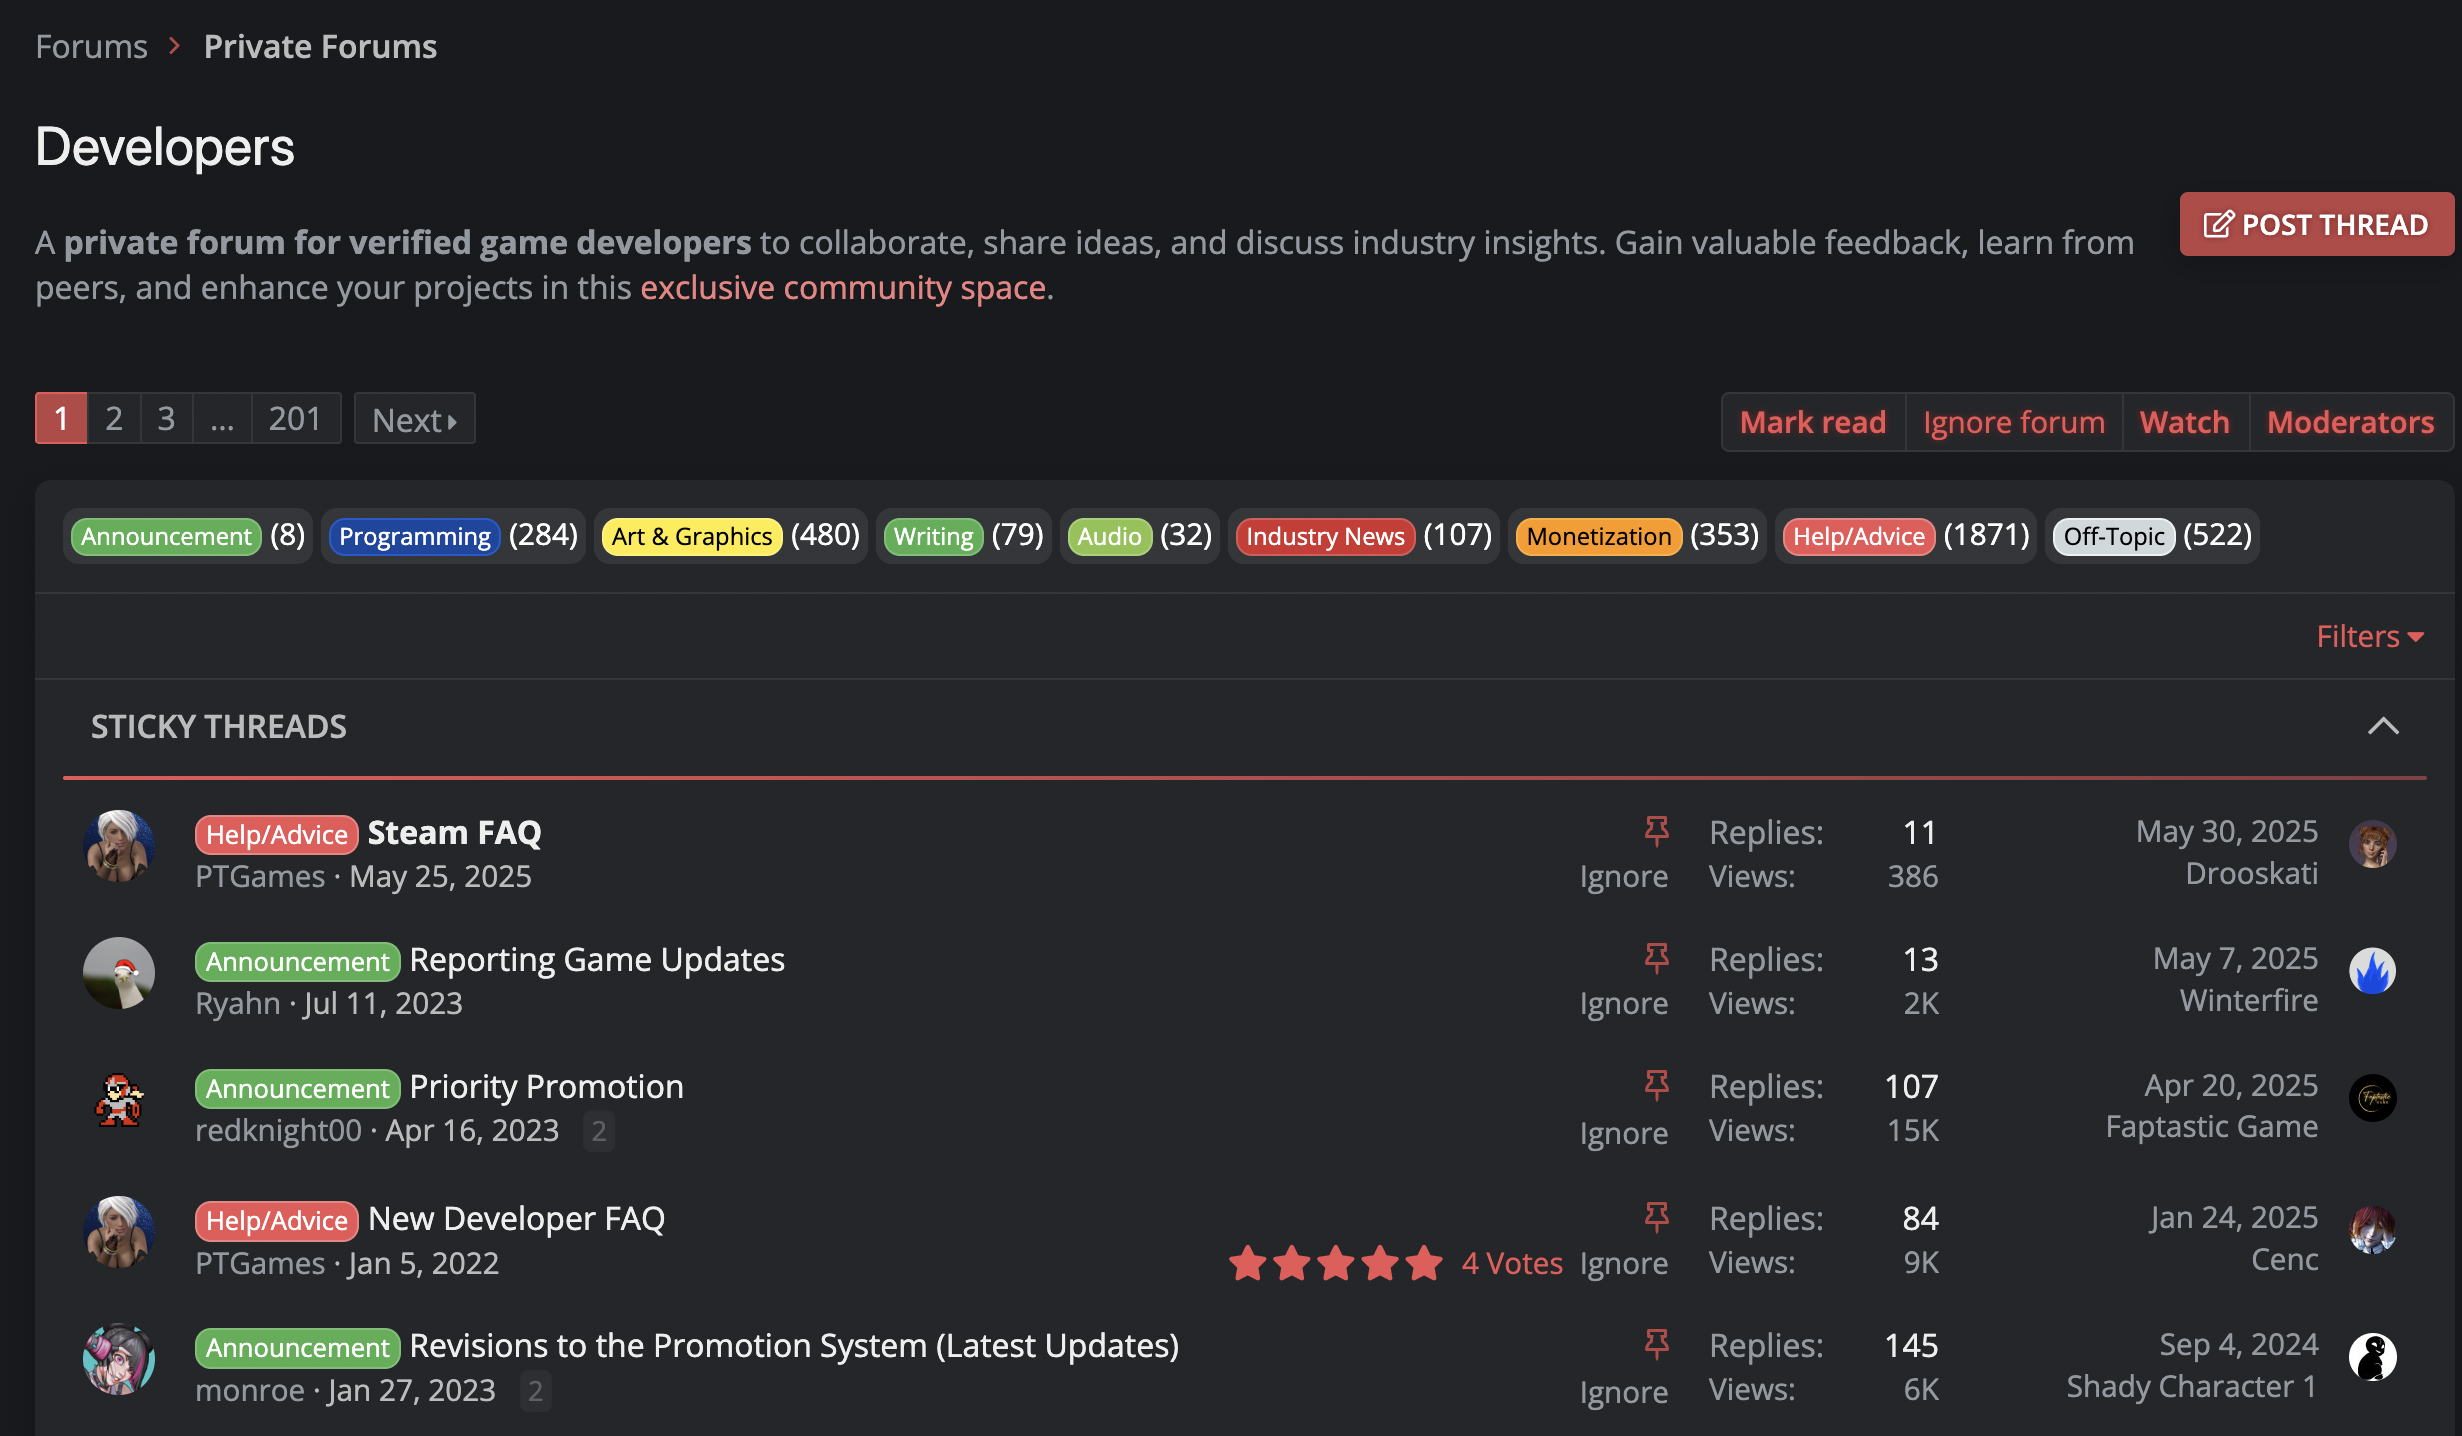Click the breadcrumb arrow after Forums
This screenshot has width=2462, height=1436.
(x=175, y=46)
